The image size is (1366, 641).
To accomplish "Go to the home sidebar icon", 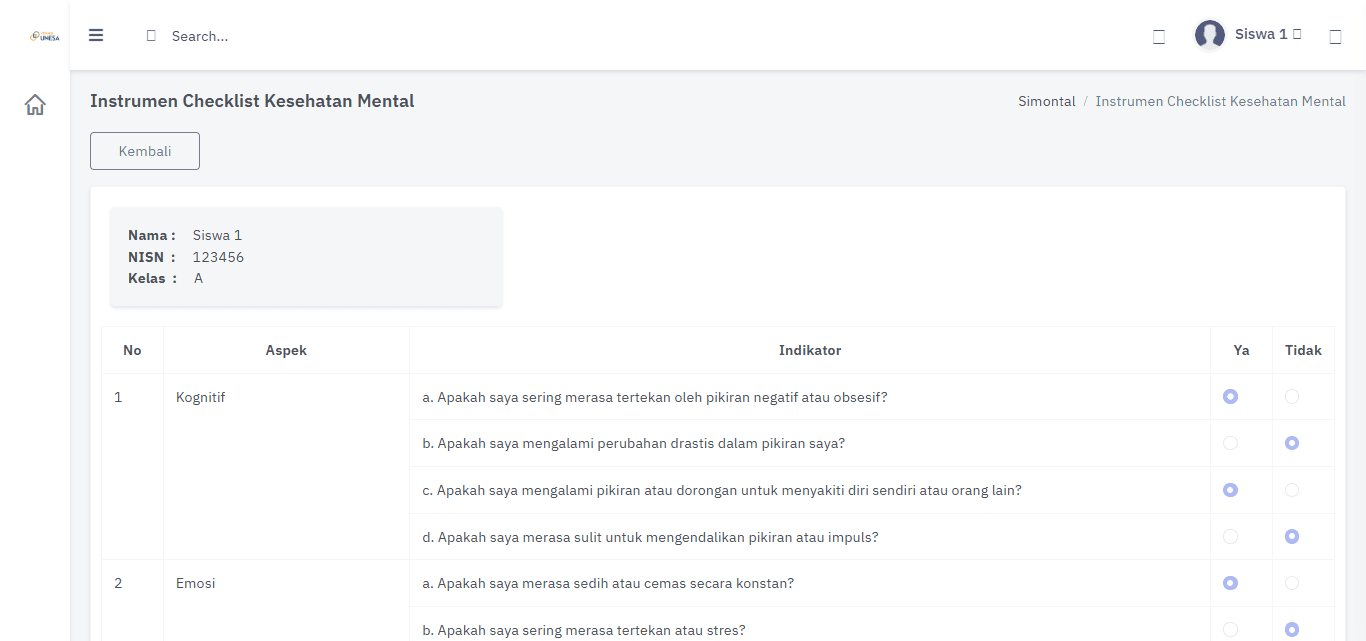I will (35, 104).
